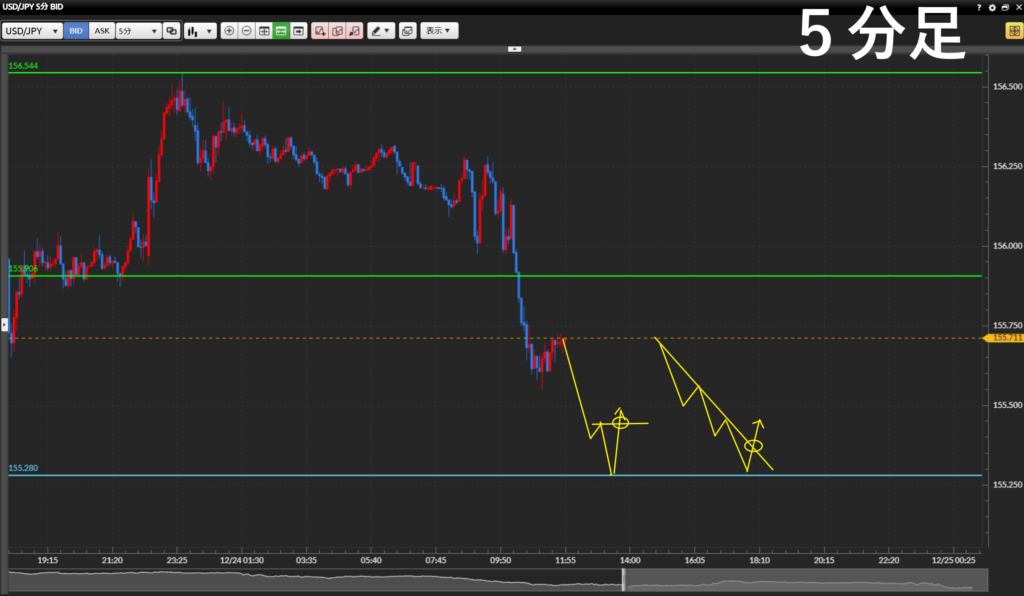Open chart settings via gear icon

coord(992,7)
